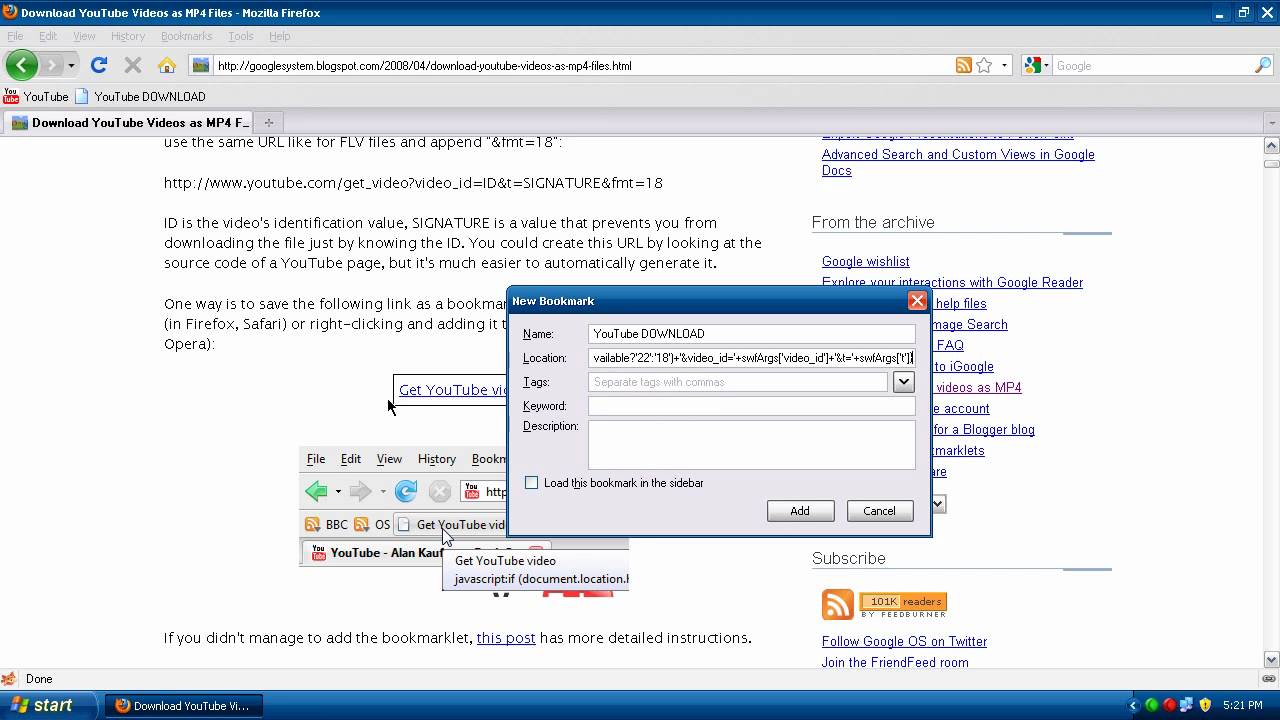Bookmark this page with the star icon
1280x720 pixels.
(984, 65)
